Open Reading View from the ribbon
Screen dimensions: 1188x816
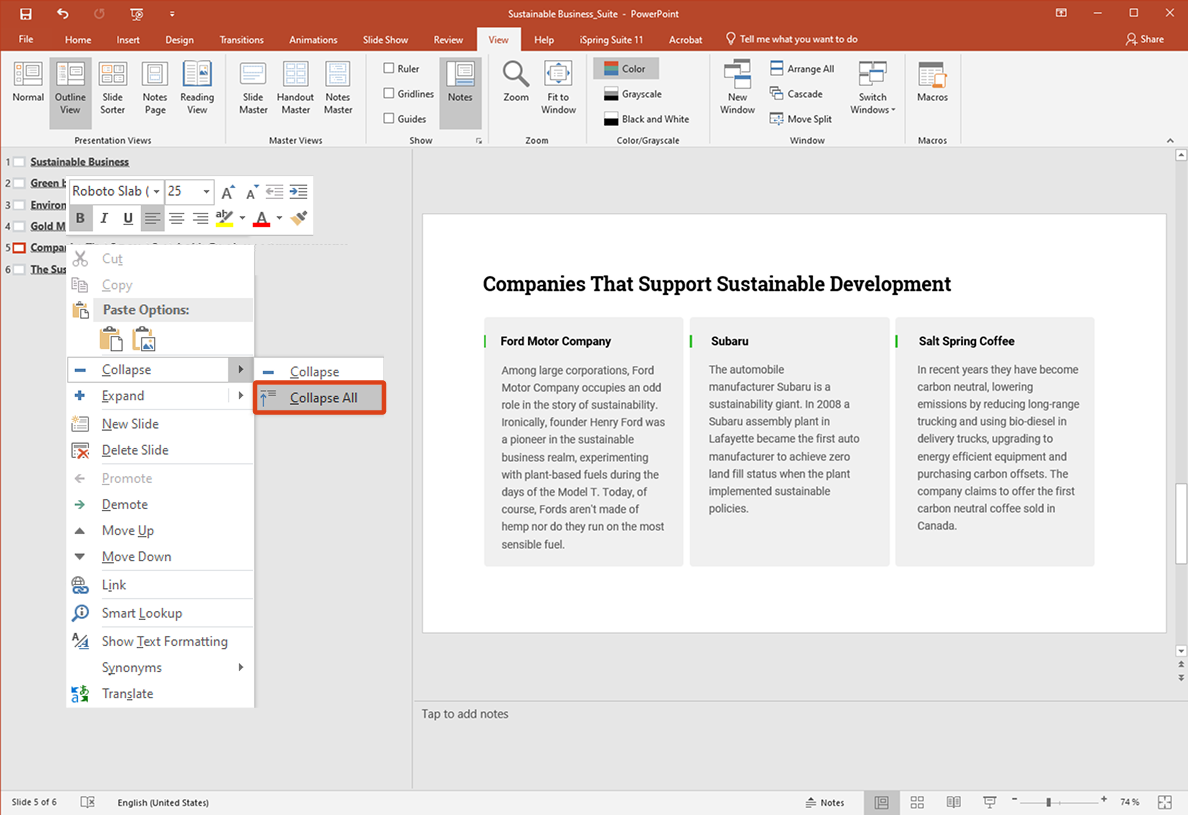click(197, 87)
